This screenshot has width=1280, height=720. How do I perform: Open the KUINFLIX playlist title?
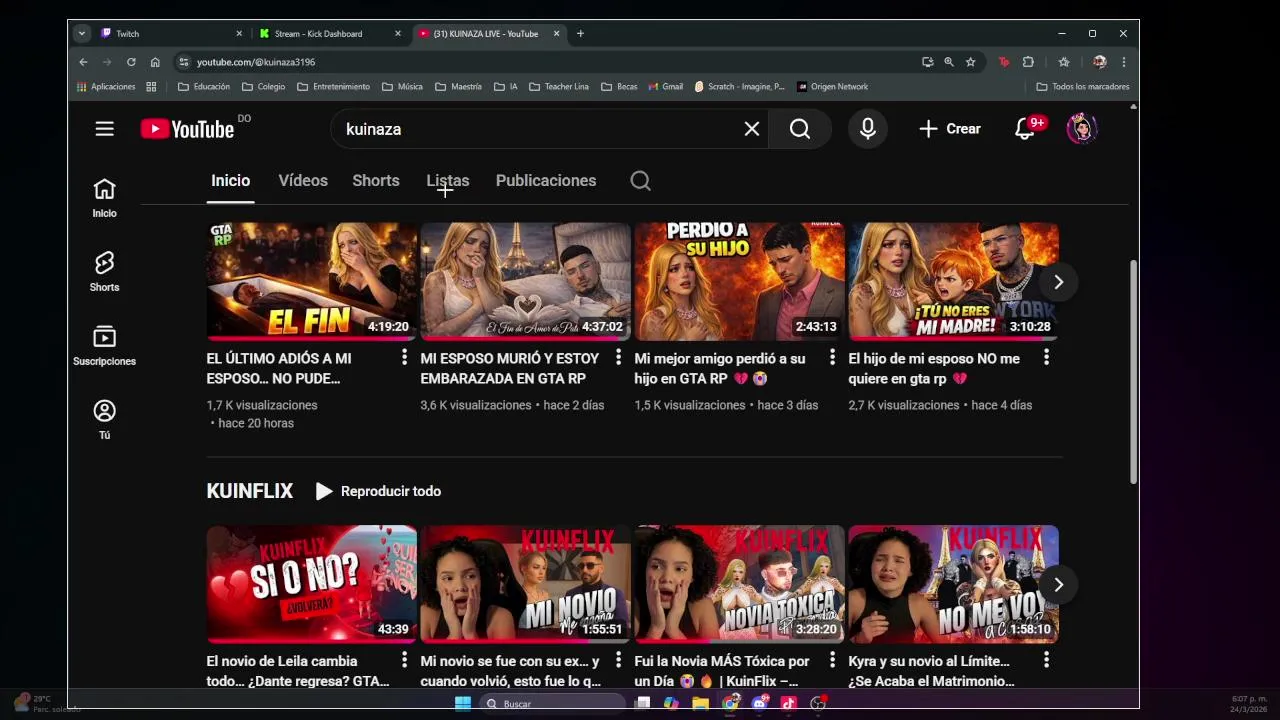pyautogui.click(x=250, y=491)
